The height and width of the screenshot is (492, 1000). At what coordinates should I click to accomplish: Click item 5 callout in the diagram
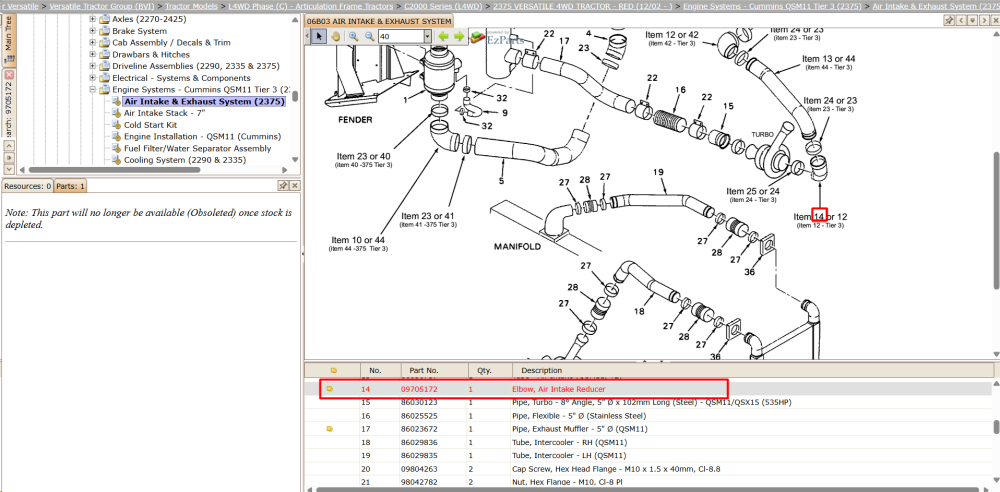(x=503, y=181)
